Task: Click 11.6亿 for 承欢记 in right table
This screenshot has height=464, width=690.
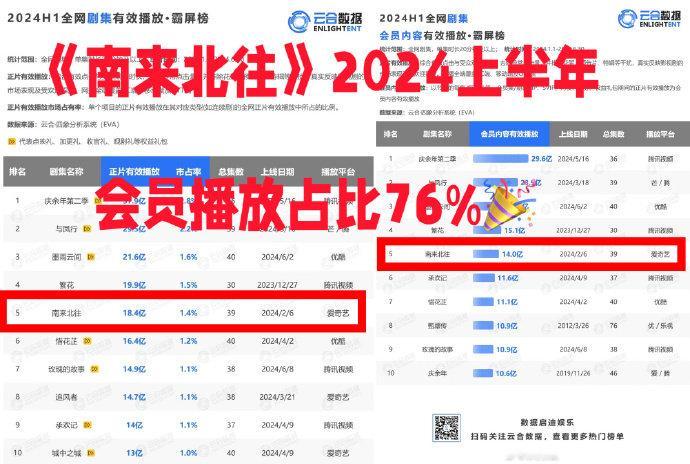Action: [x=507, y=278]
